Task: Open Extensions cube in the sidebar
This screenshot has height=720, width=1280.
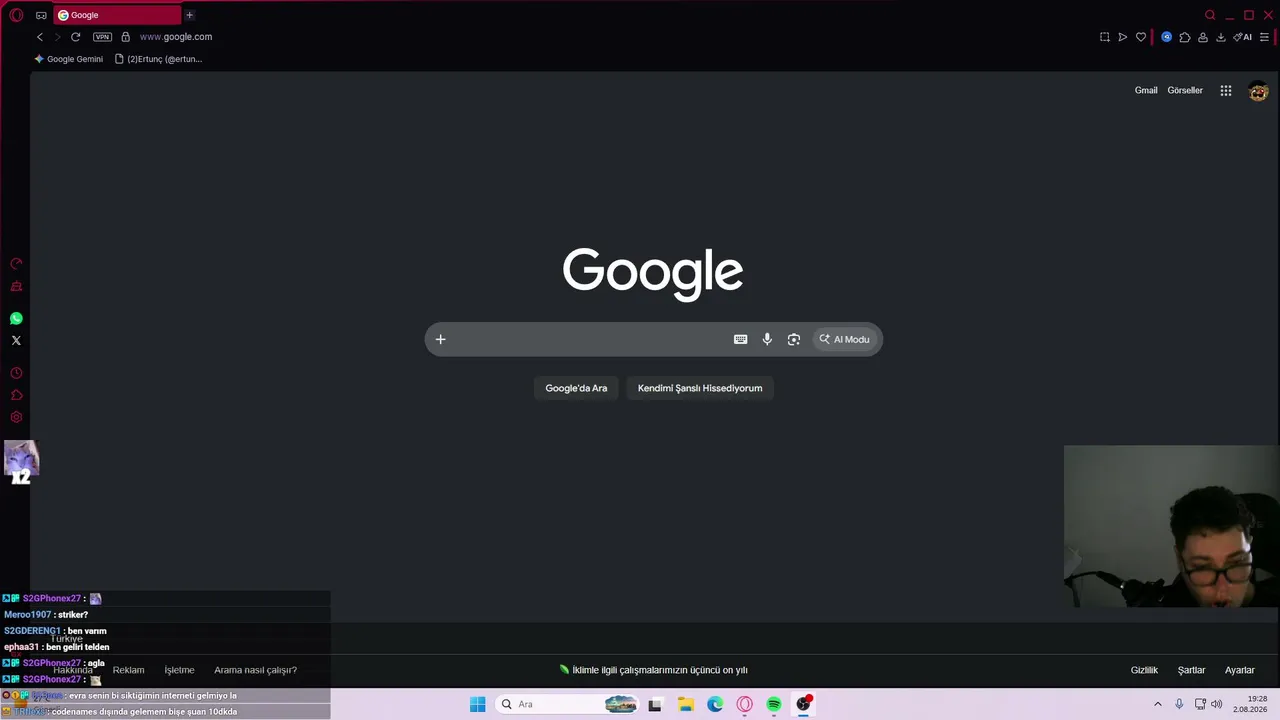Action: pos(16,395)
